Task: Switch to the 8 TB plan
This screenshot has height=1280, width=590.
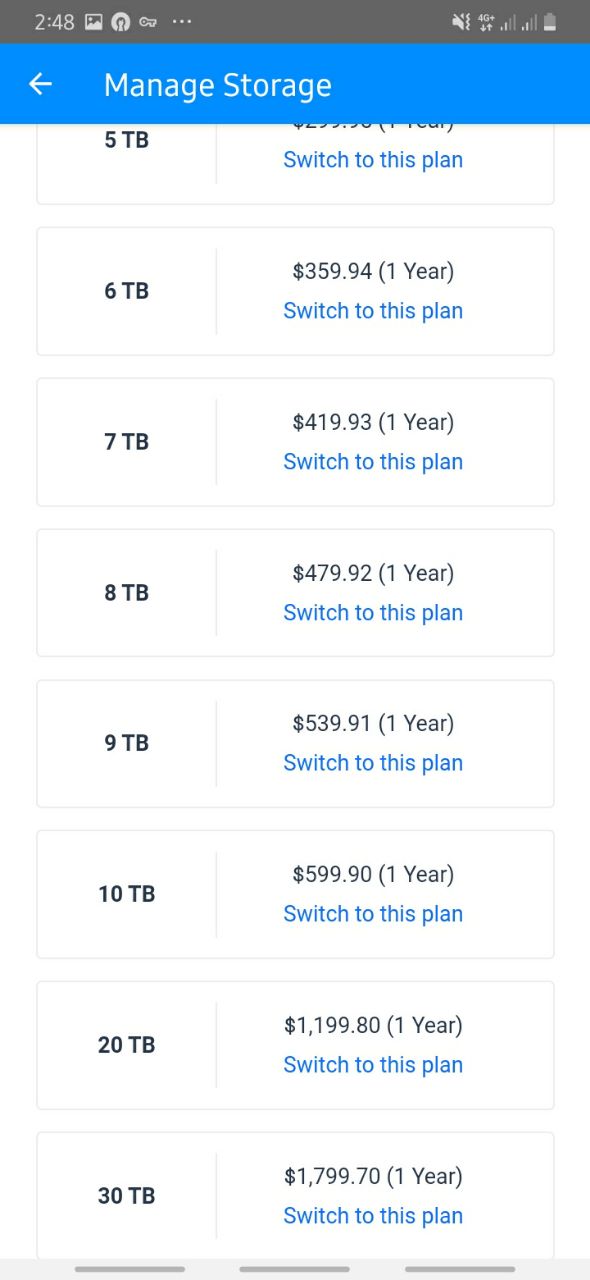Action: coord(373,613)
